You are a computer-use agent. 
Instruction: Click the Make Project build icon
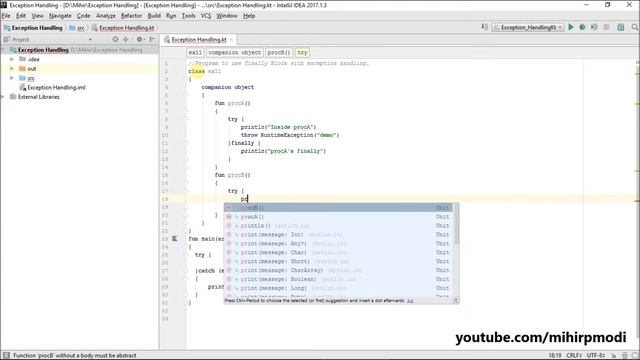tap(484, 27)
